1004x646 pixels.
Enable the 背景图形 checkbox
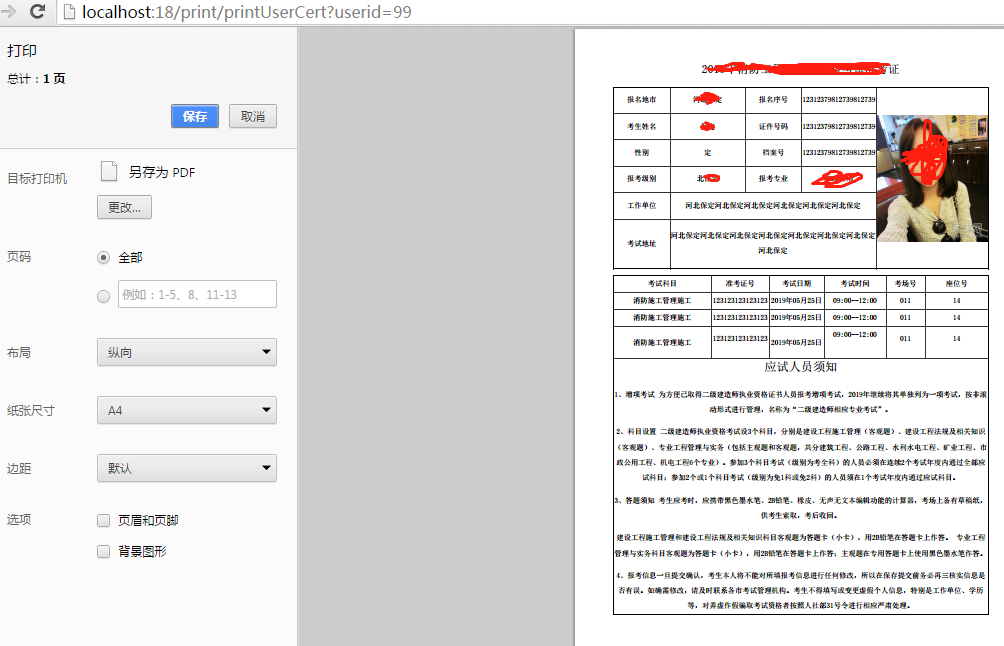[103, 551]
